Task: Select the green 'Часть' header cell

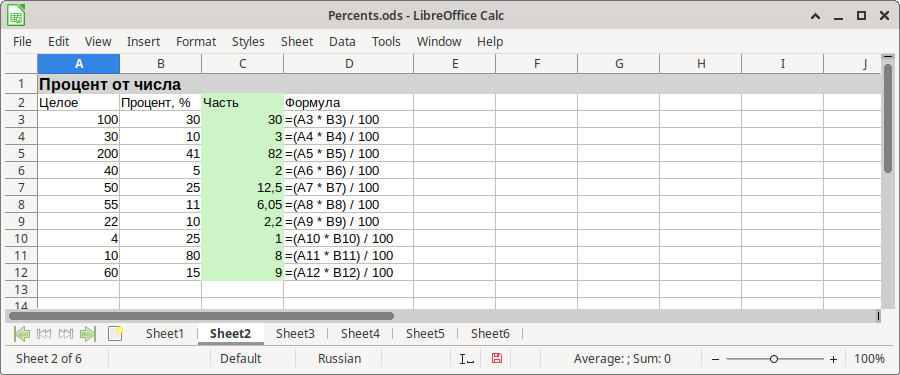Action: click(243, 102)
